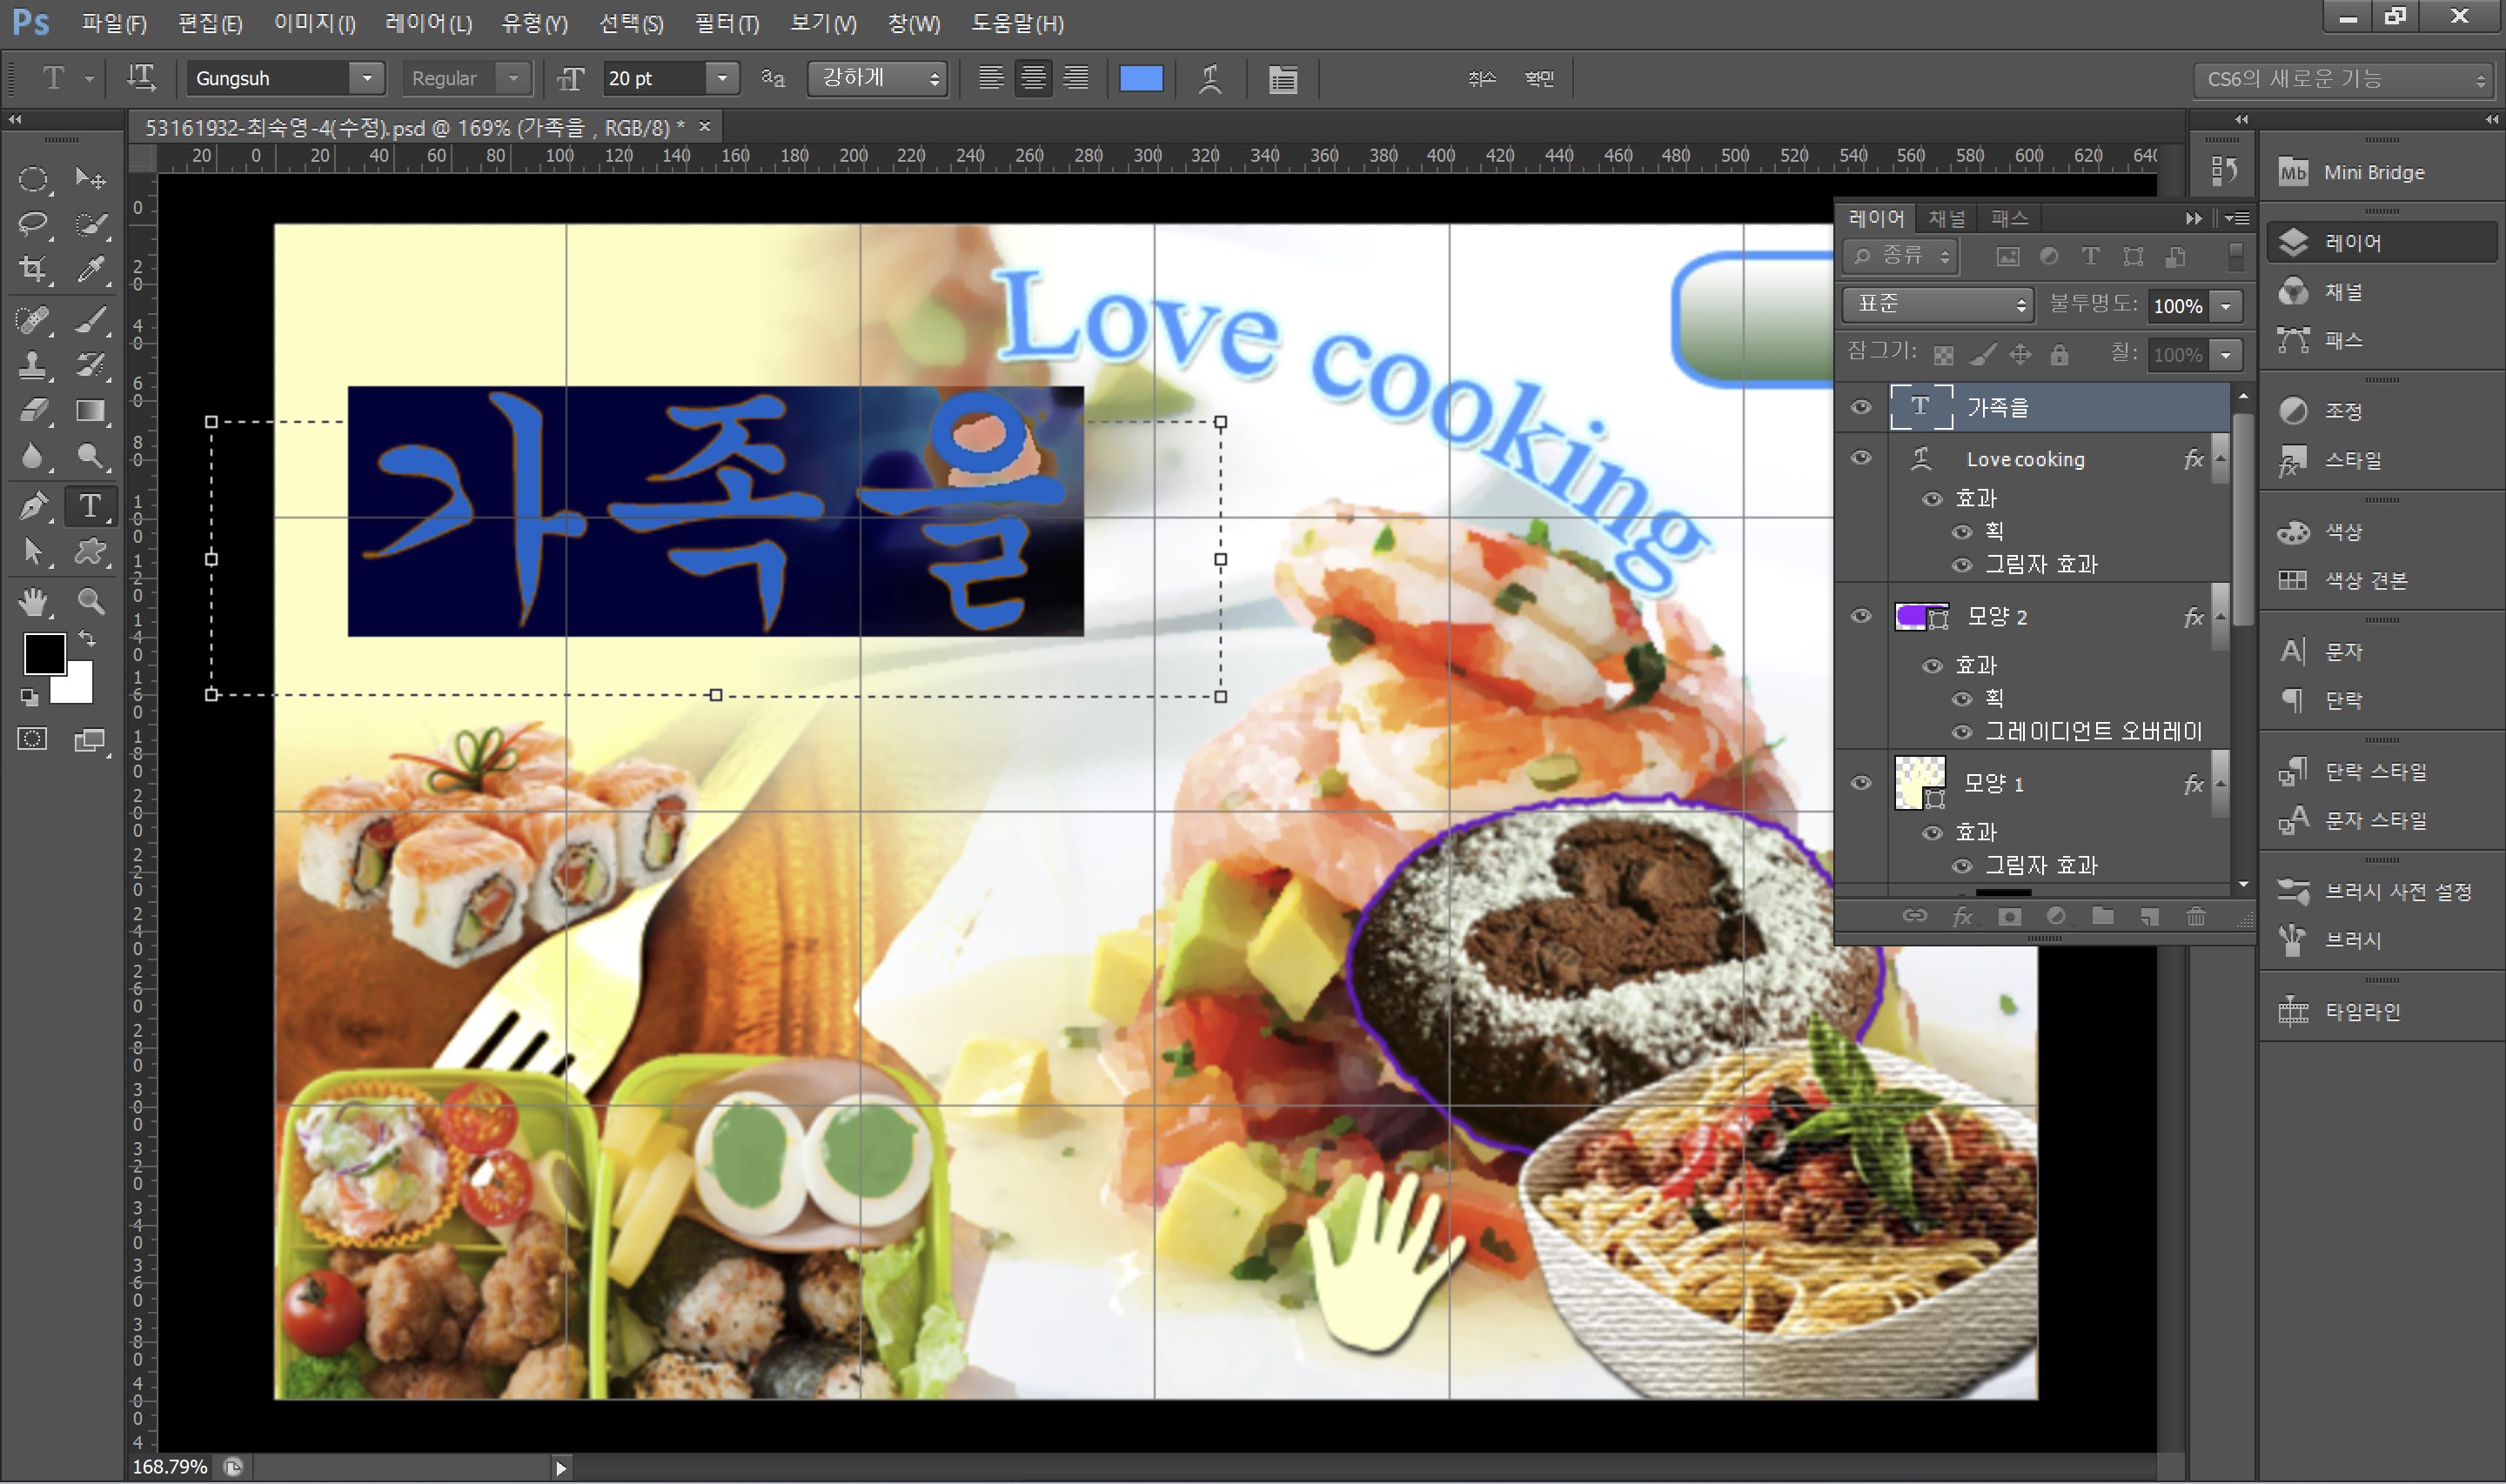Toggle 그레이디언트 오버레이 effect visibility
Screen dimensions: 2506x1484
(x=1962, y=732)
